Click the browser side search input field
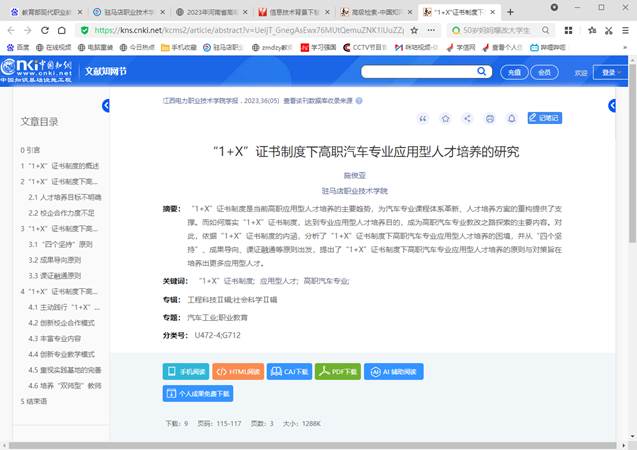The image size is (637, 450). pyautogui.click(x=498, y=30)
